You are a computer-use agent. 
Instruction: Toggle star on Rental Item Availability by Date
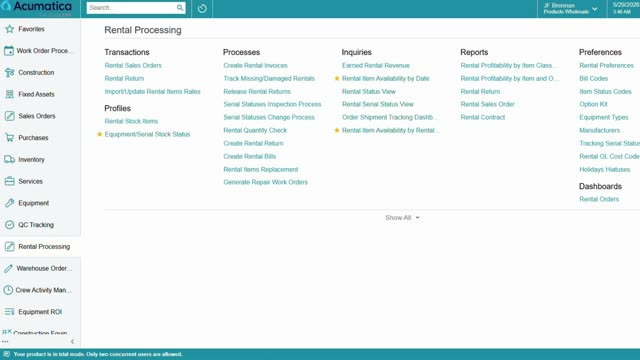[x=337, y=78]
